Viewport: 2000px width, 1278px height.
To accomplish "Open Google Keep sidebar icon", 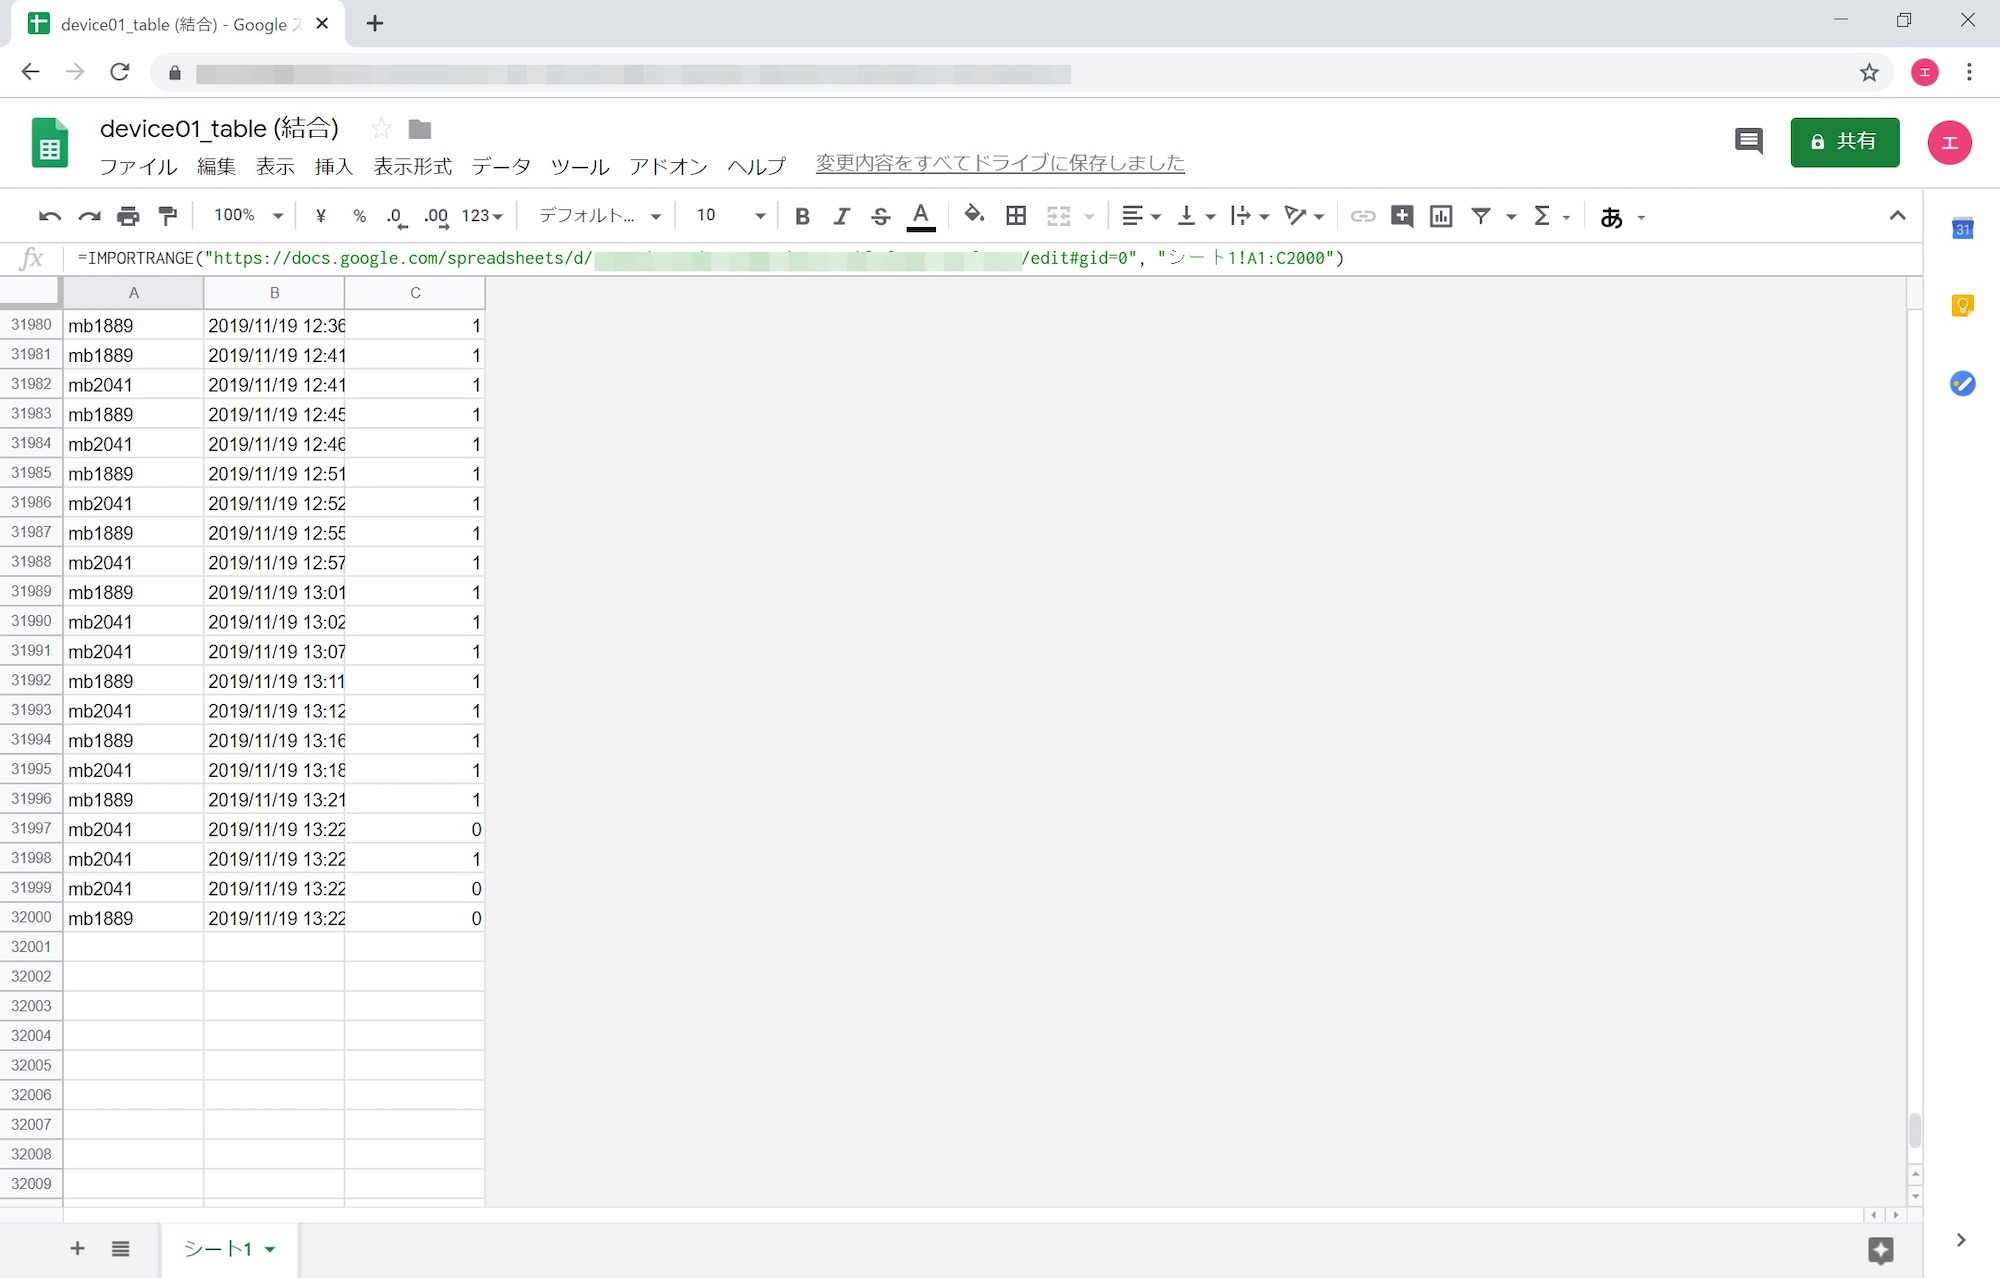I will (x=1962, y=306).
